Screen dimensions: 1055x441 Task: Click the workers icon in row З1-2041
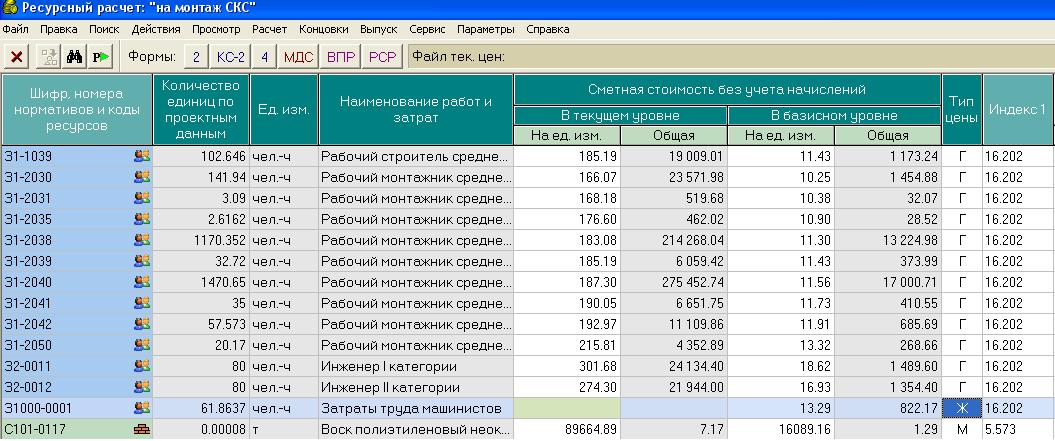click(x=142, y=303)
